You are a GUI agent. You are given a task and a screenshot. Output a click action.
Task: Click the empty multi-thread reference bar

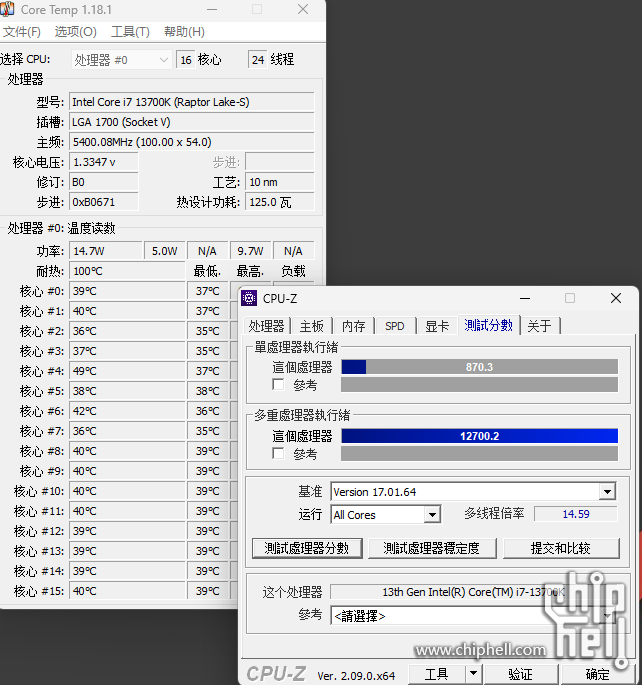(x=480, y=453)
